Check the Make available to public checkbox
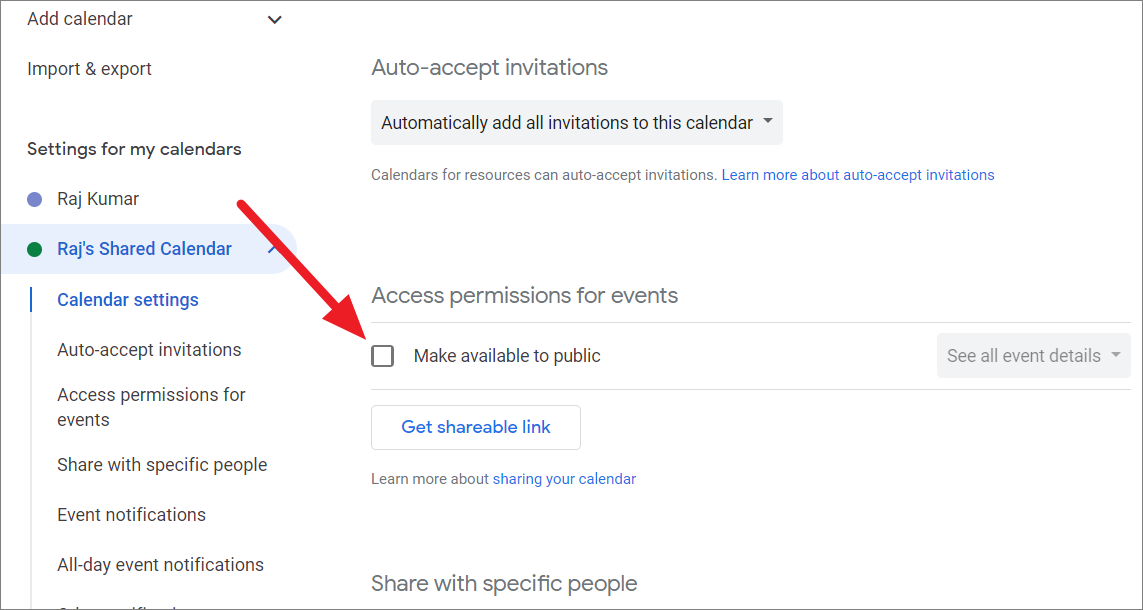Screen dimensions: 1143x610 383,356
